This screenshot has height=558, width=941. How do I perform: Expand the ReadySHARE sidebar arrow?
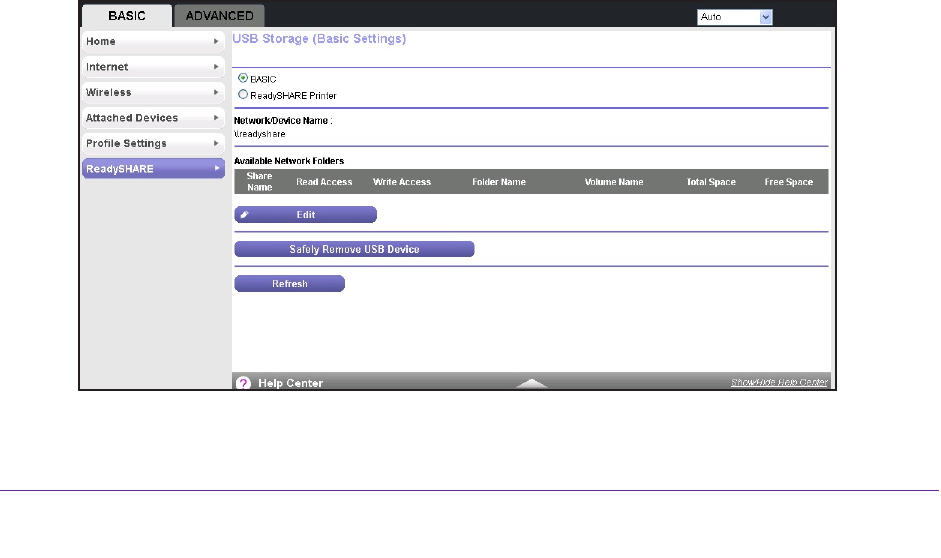point(216,169)
